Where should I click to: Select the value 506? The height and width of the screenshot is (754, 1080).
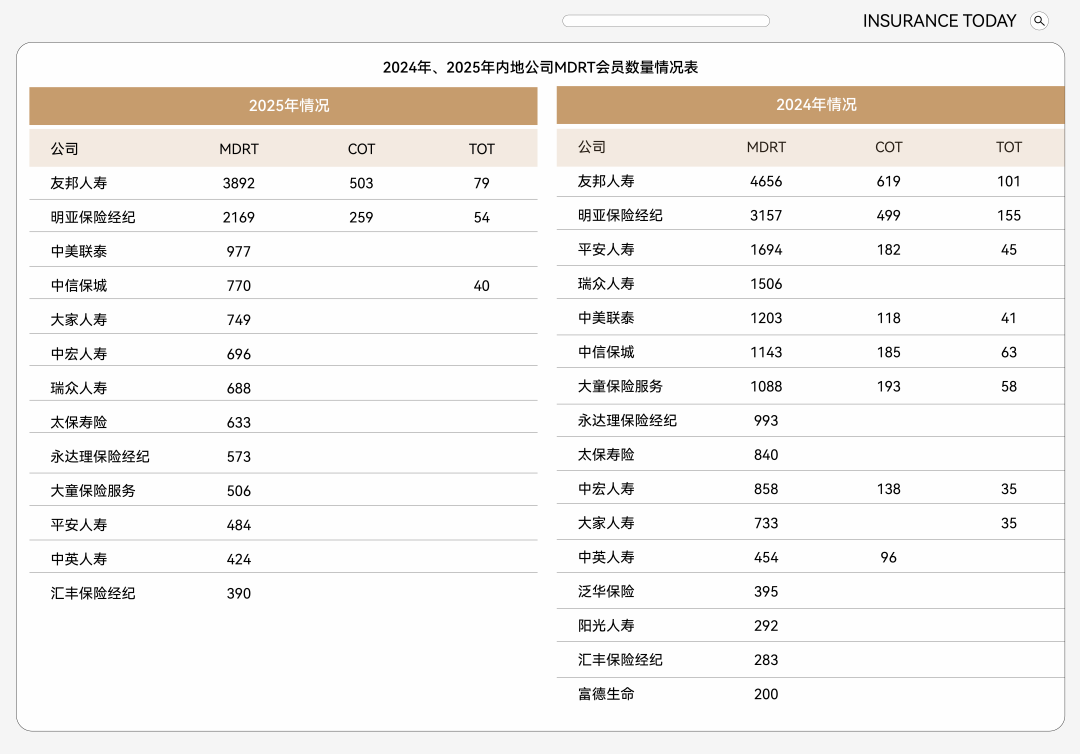click(239, 491)
